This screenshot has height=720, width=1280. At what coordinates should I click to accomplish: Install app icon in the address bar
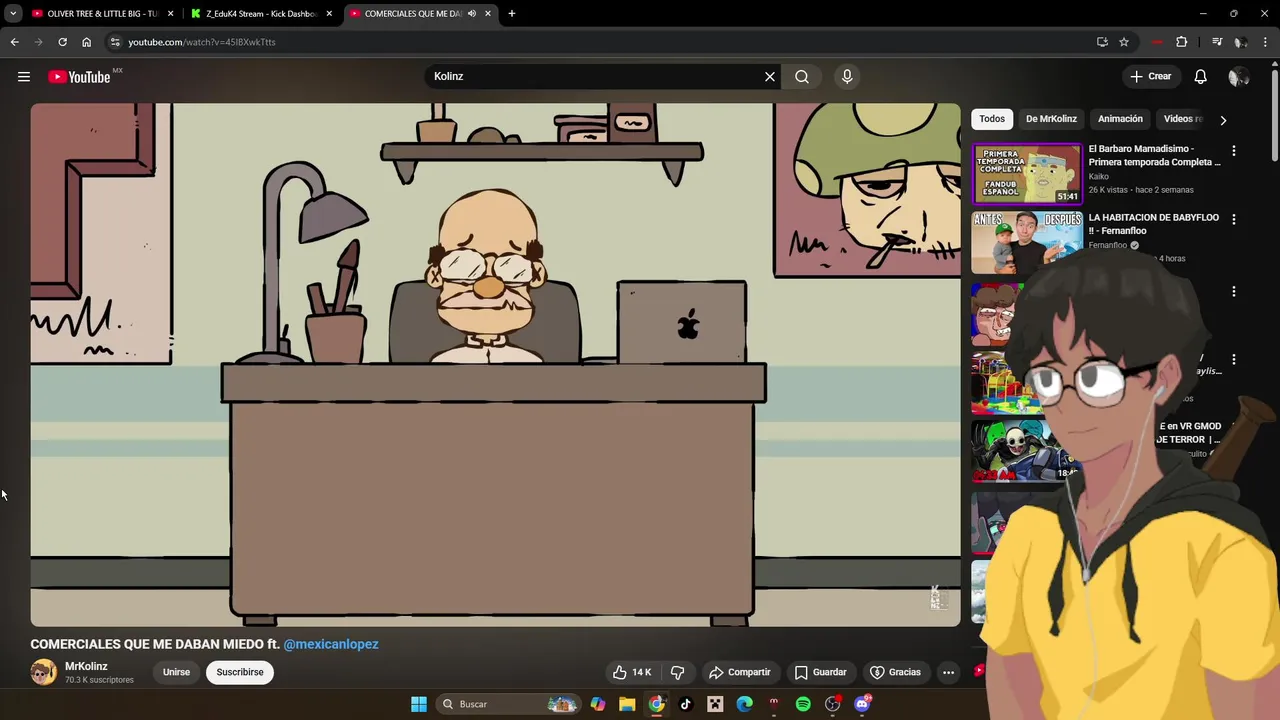1102,42
